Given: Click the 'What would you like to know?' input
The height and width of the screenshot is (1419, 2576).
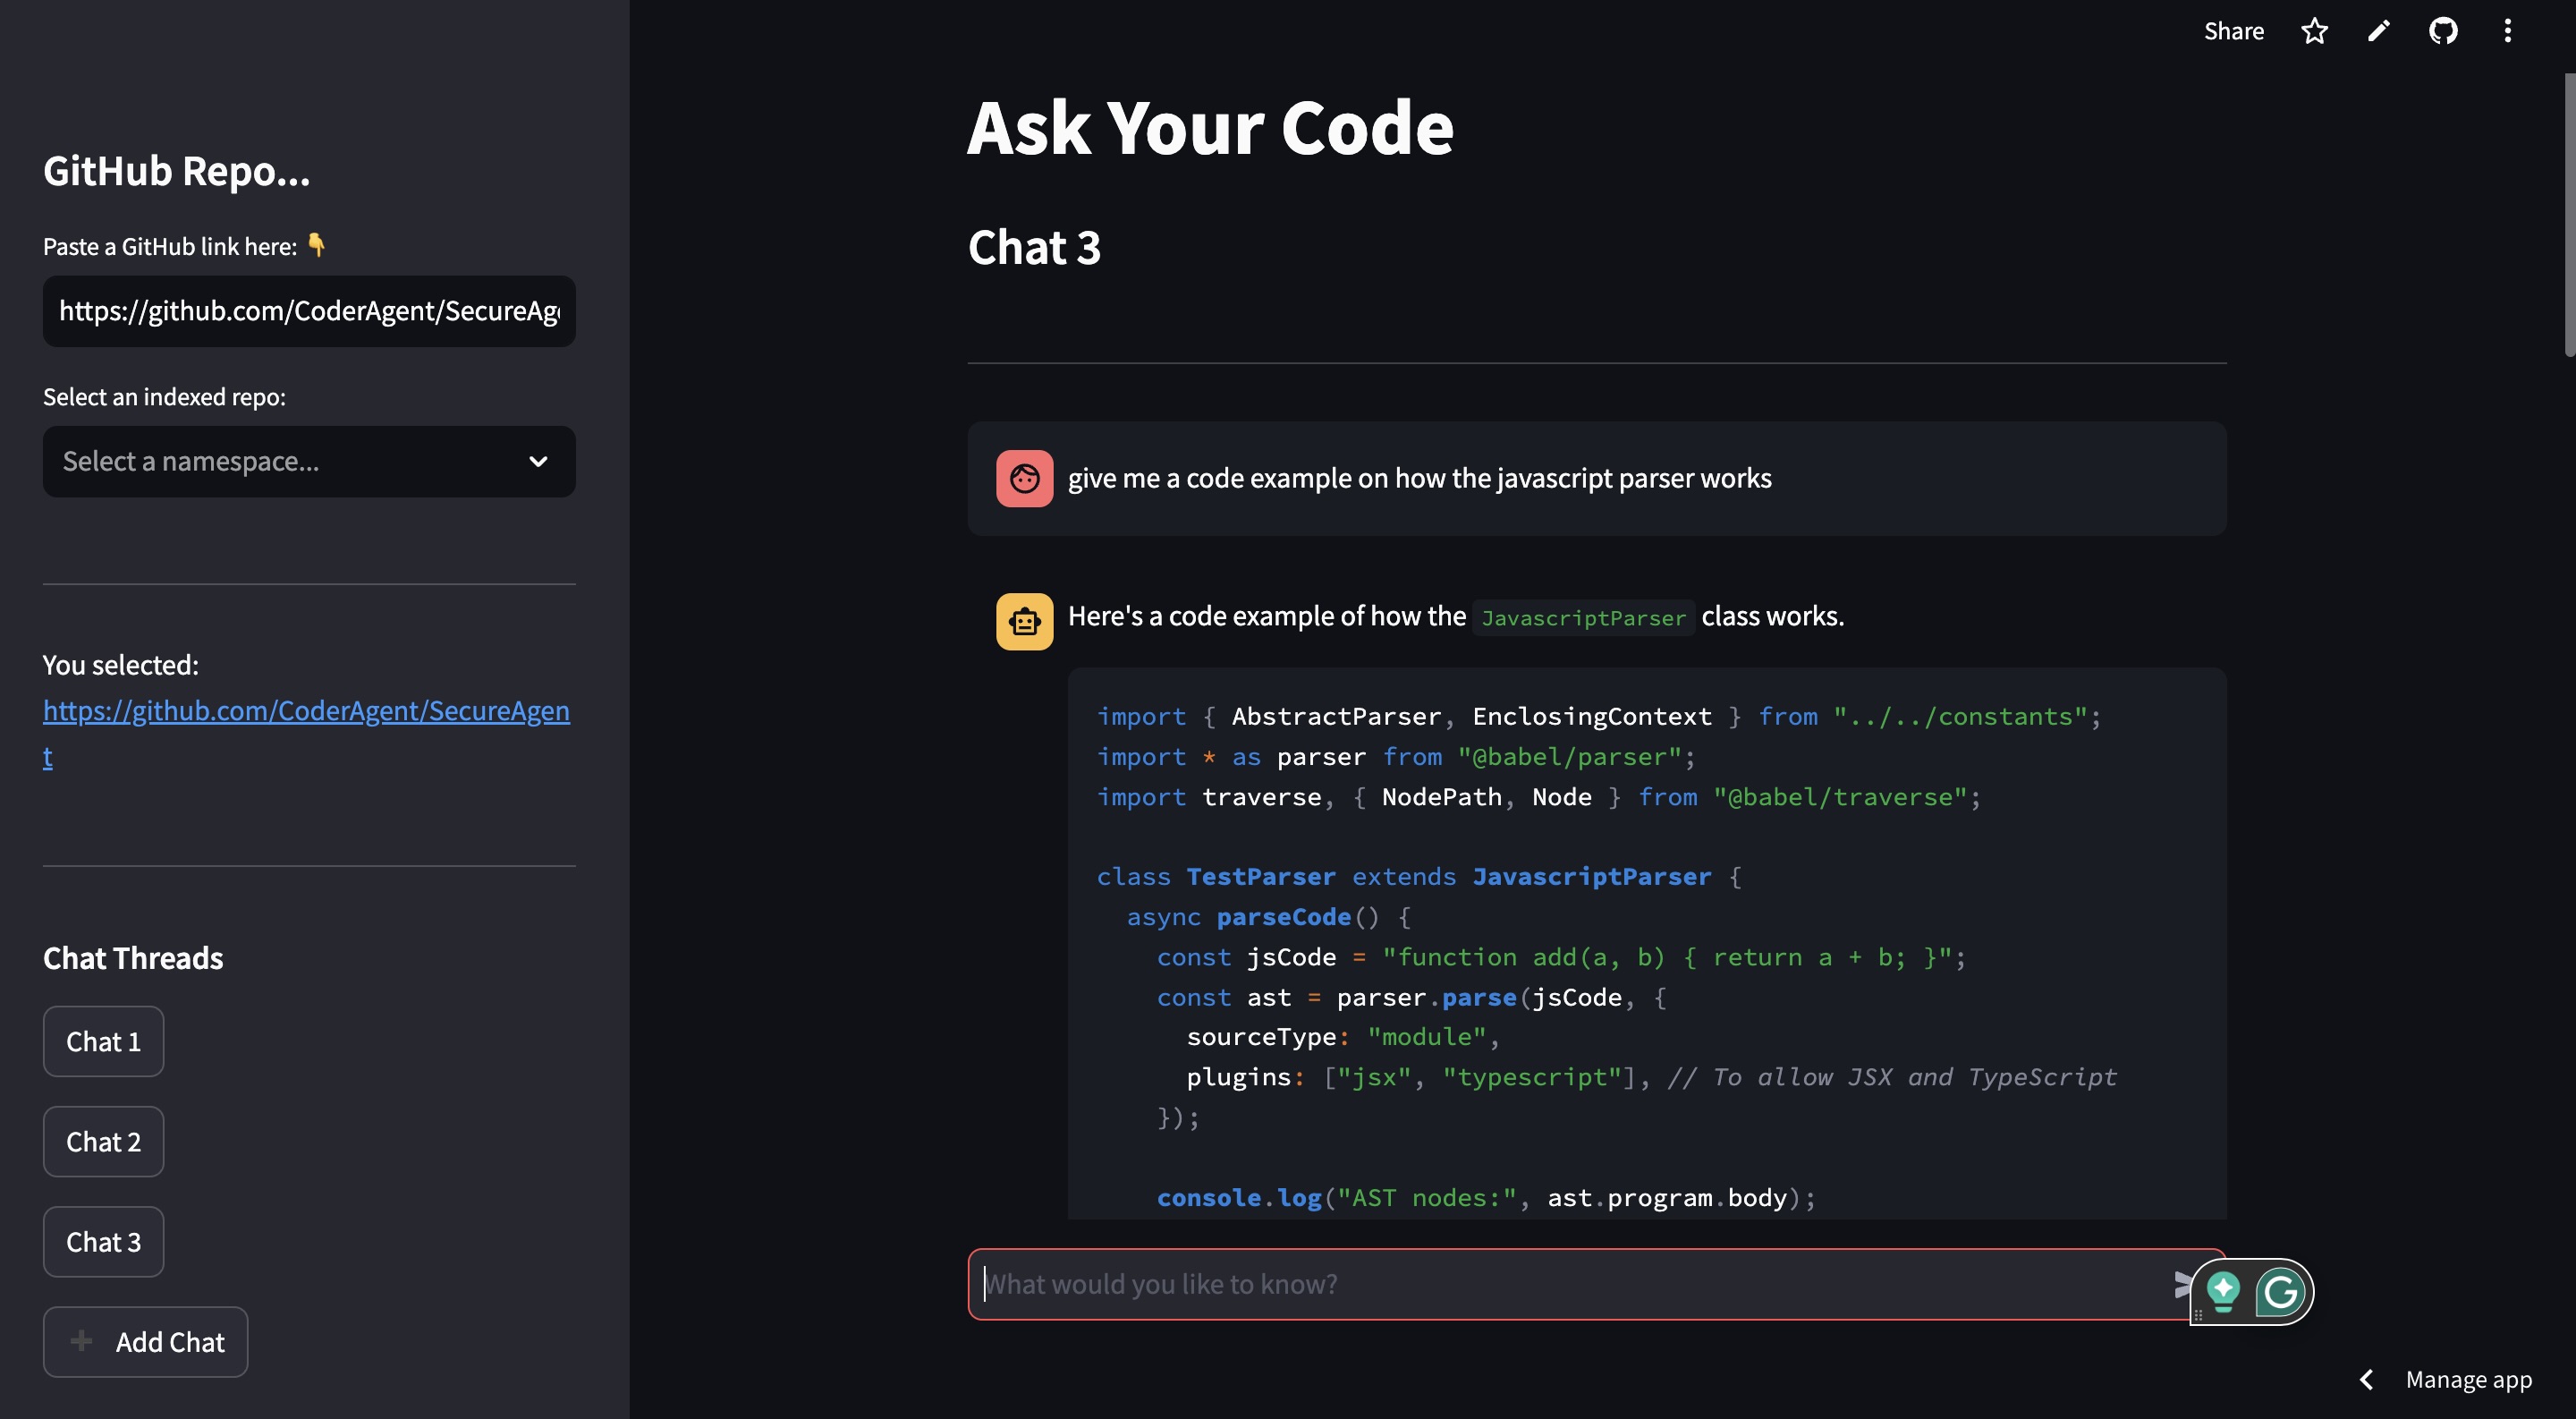Looking at the screenshot, I should point(1570,1284).
